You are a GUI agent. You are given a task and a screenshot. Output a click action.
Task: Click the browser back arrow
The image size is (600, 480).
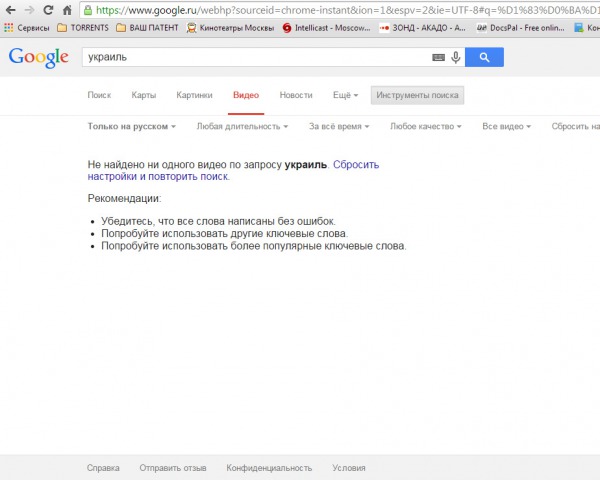(x=11, y=10)
